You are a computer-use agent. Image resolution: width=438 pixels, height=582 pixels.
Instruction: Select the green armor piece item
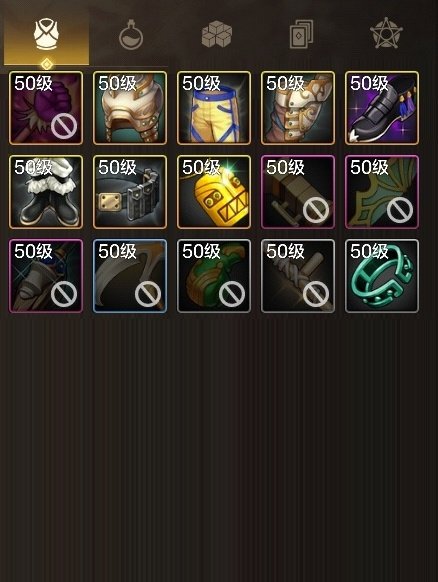pyautogui.click(x=214, y=276)
